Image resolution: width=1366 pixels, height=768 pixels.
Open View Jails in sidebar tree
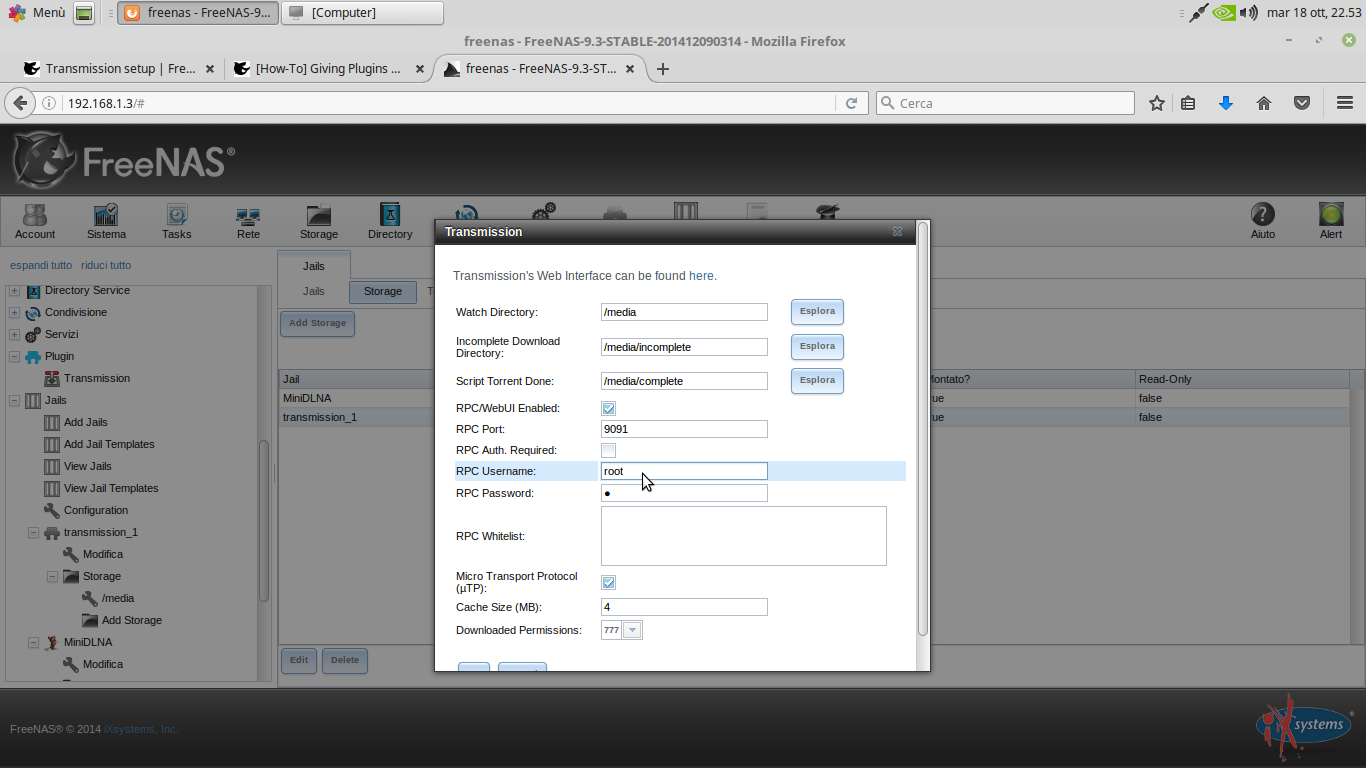88,466
